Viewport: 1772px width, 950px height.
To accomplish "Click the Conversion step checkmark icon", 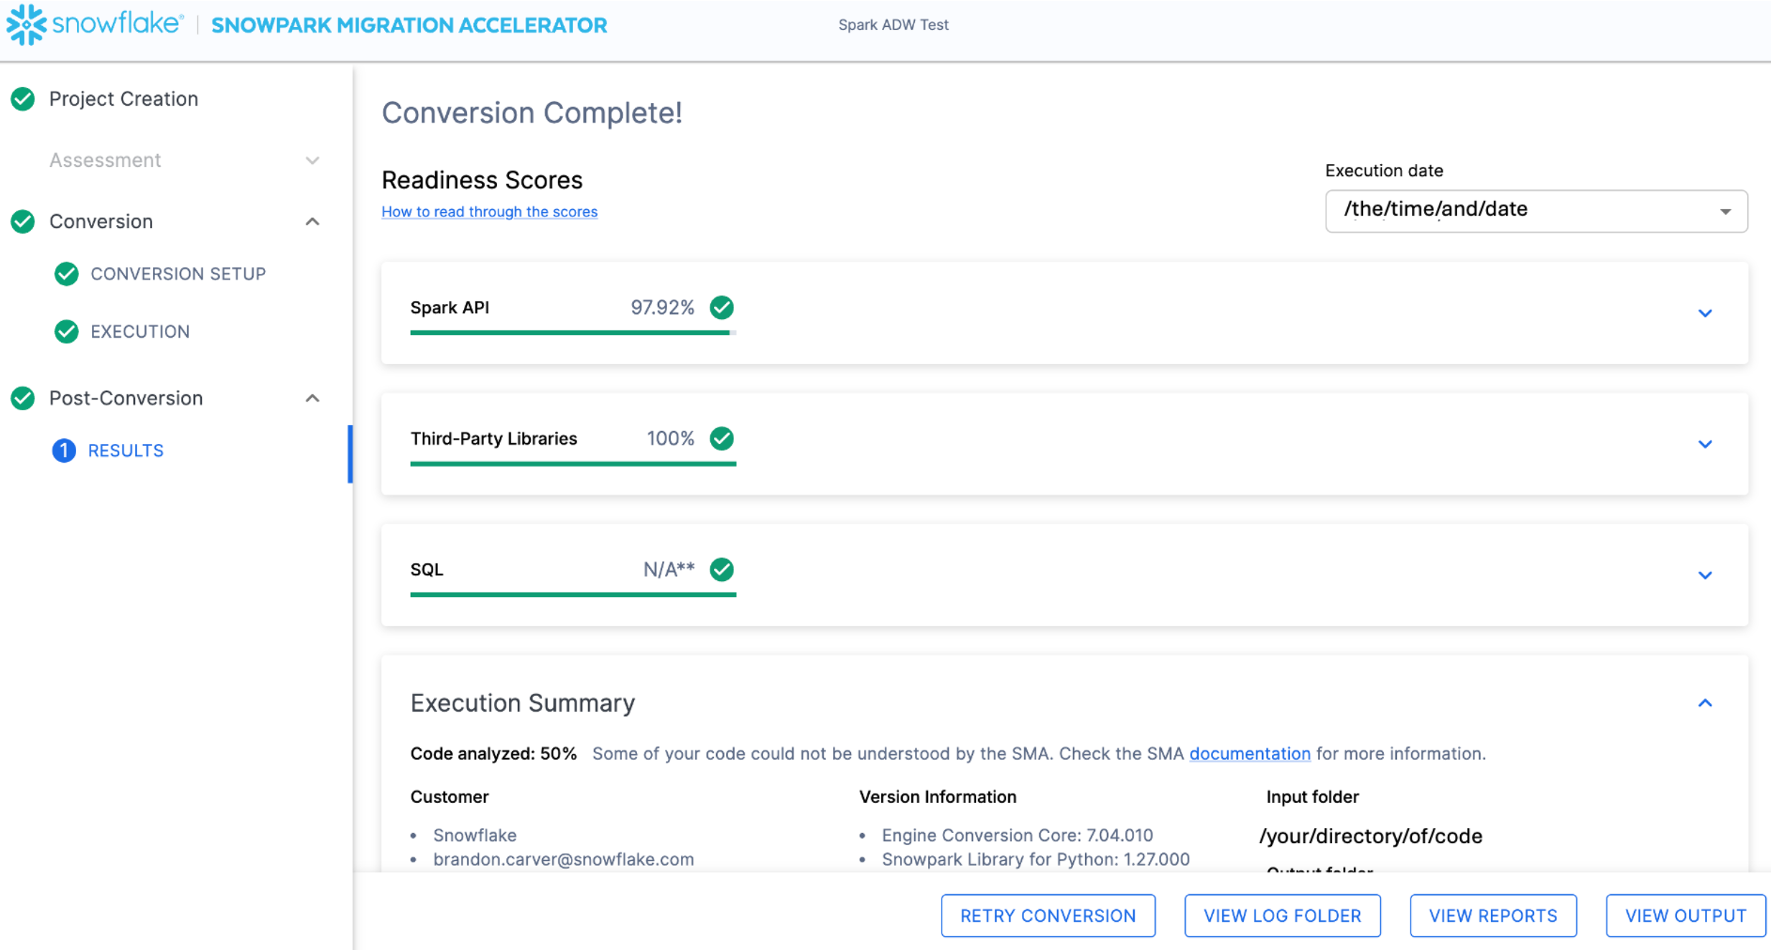I will click(22, 221).
